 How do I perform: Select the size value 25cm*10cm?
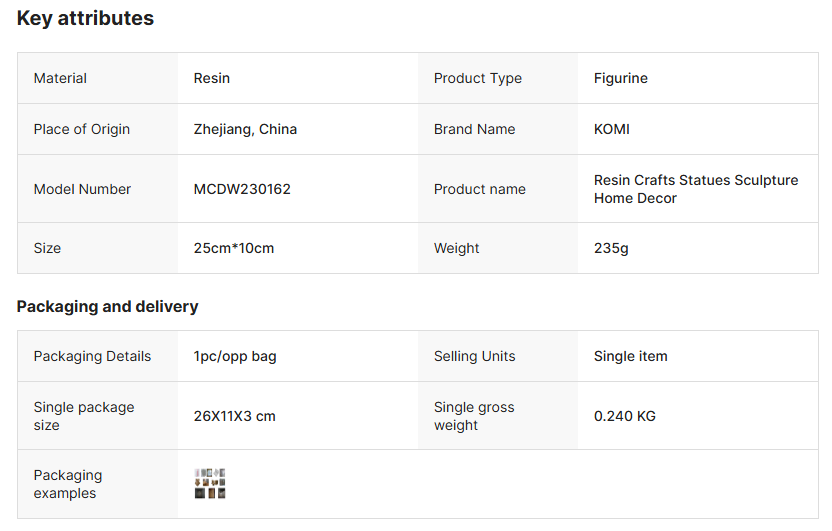234,248
